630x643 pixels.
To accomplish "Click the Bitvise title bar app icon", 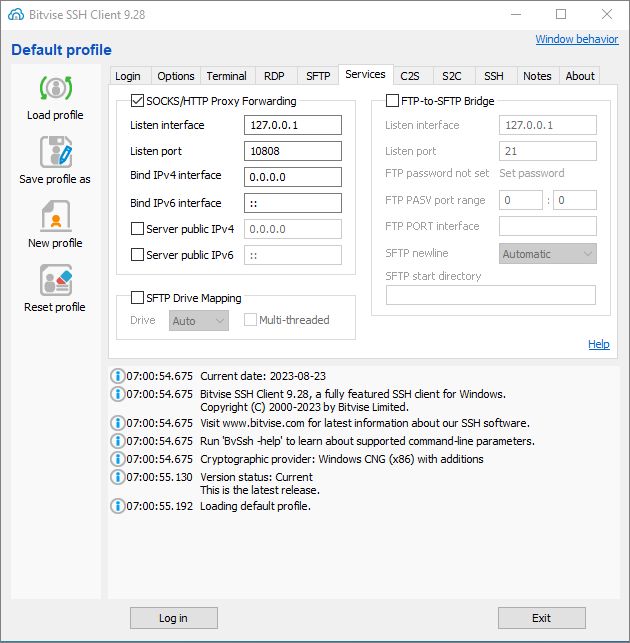I will tap(16, 15).
